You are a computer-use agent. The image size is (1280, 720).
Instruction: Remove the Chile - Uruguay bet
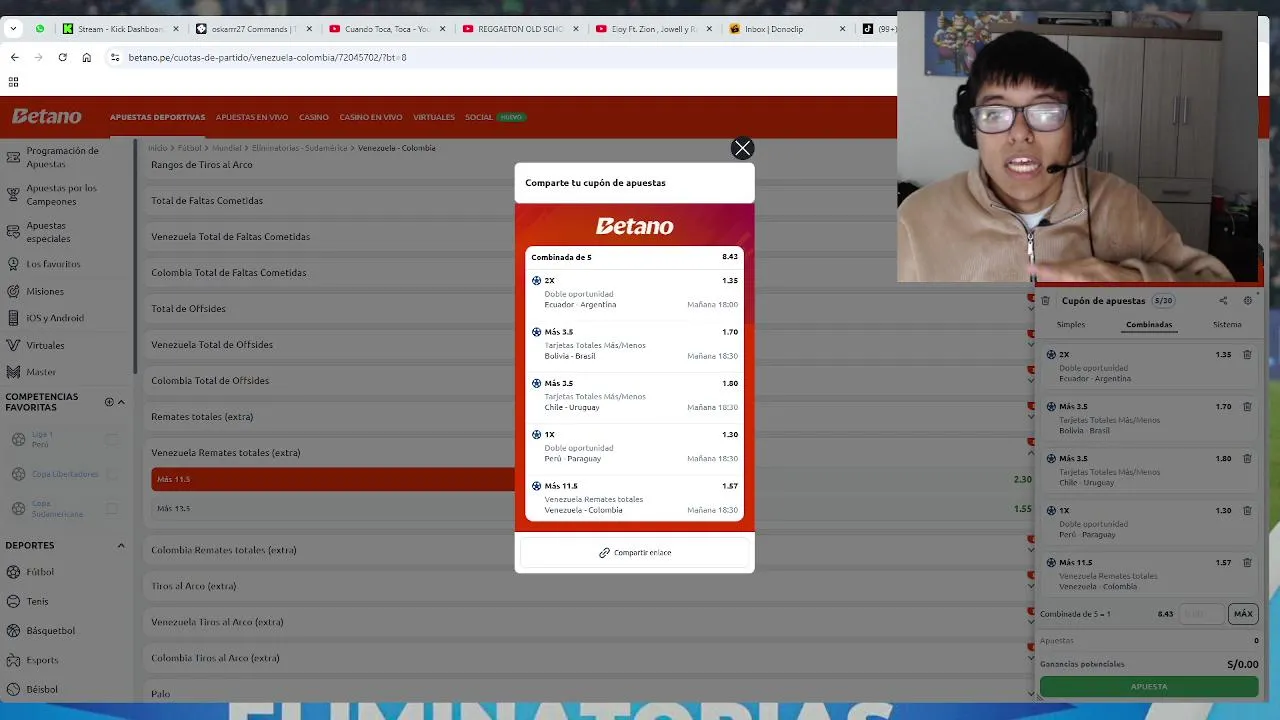[x=1247, y=458]
